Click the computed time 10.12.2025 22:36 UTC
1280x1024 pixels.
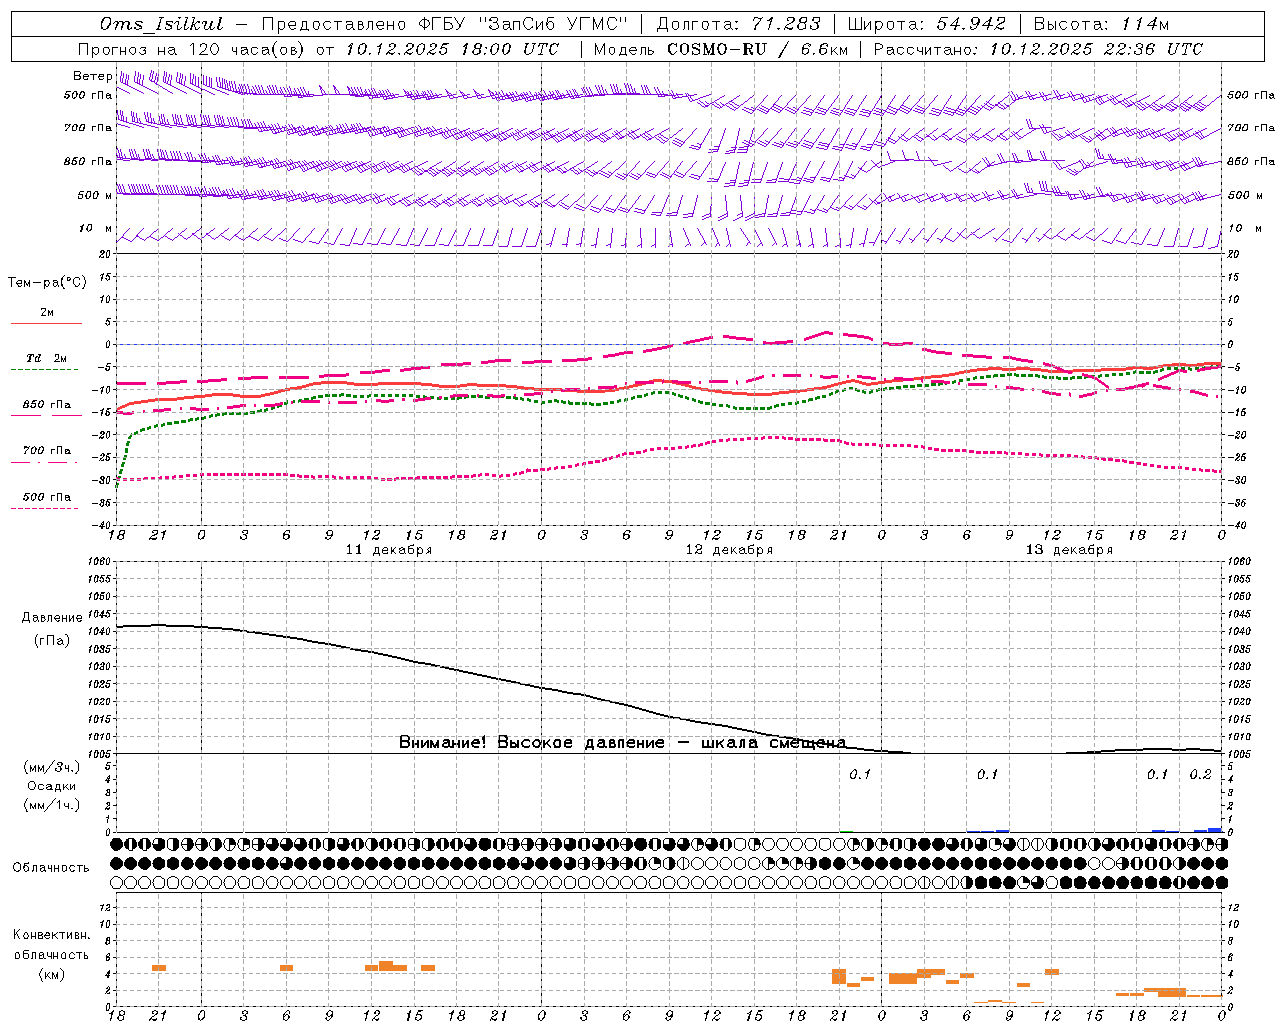tap(1096, 49)
